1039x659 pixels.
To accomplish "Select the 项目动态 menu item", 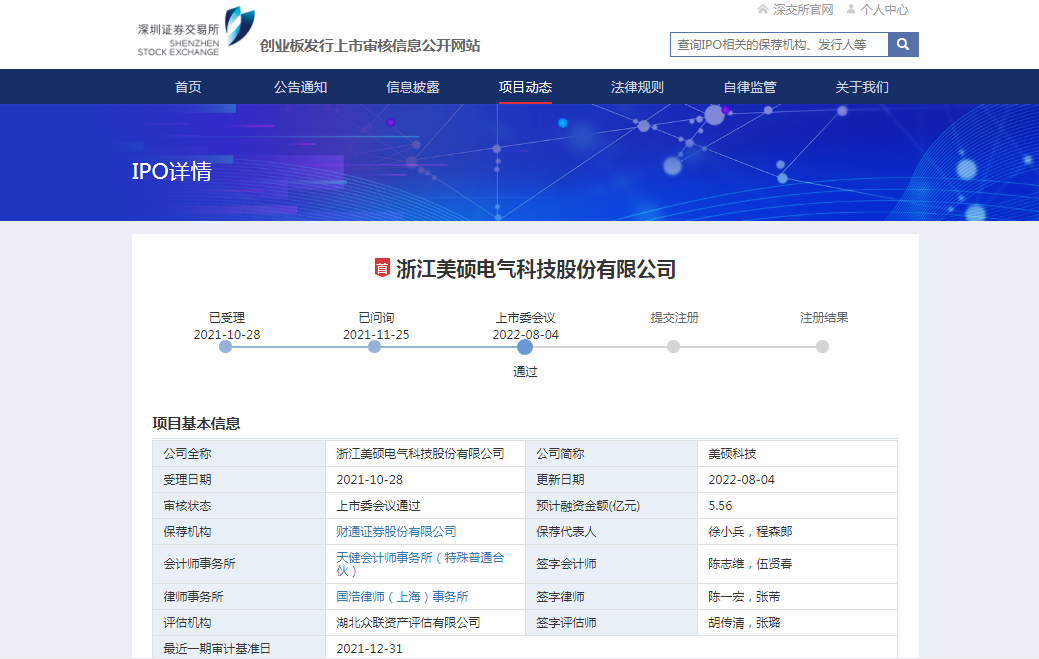I will (525, 87).
